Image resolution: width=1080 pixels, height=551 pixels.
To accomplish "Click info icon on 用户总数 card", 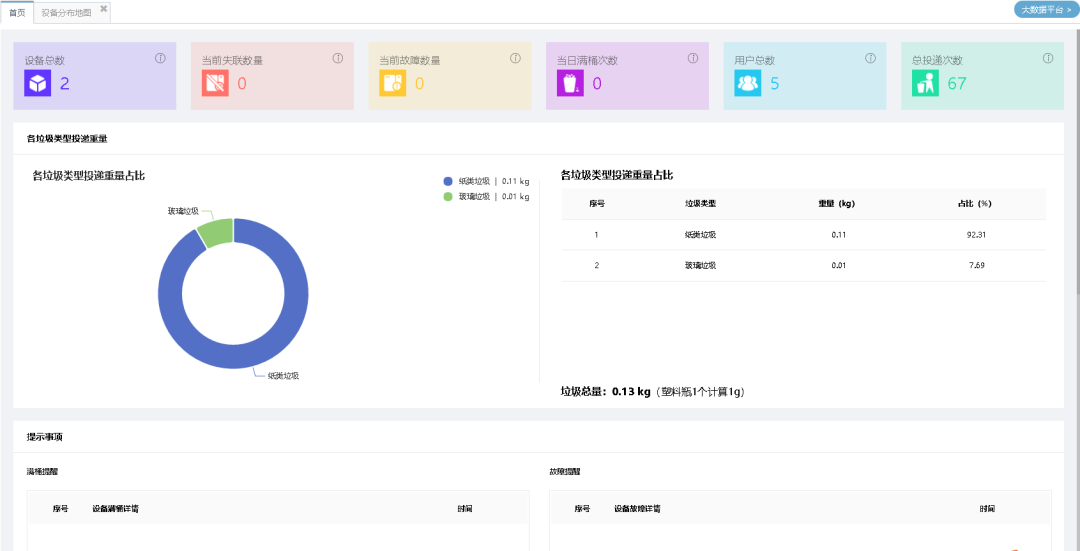I will [870, 58].
